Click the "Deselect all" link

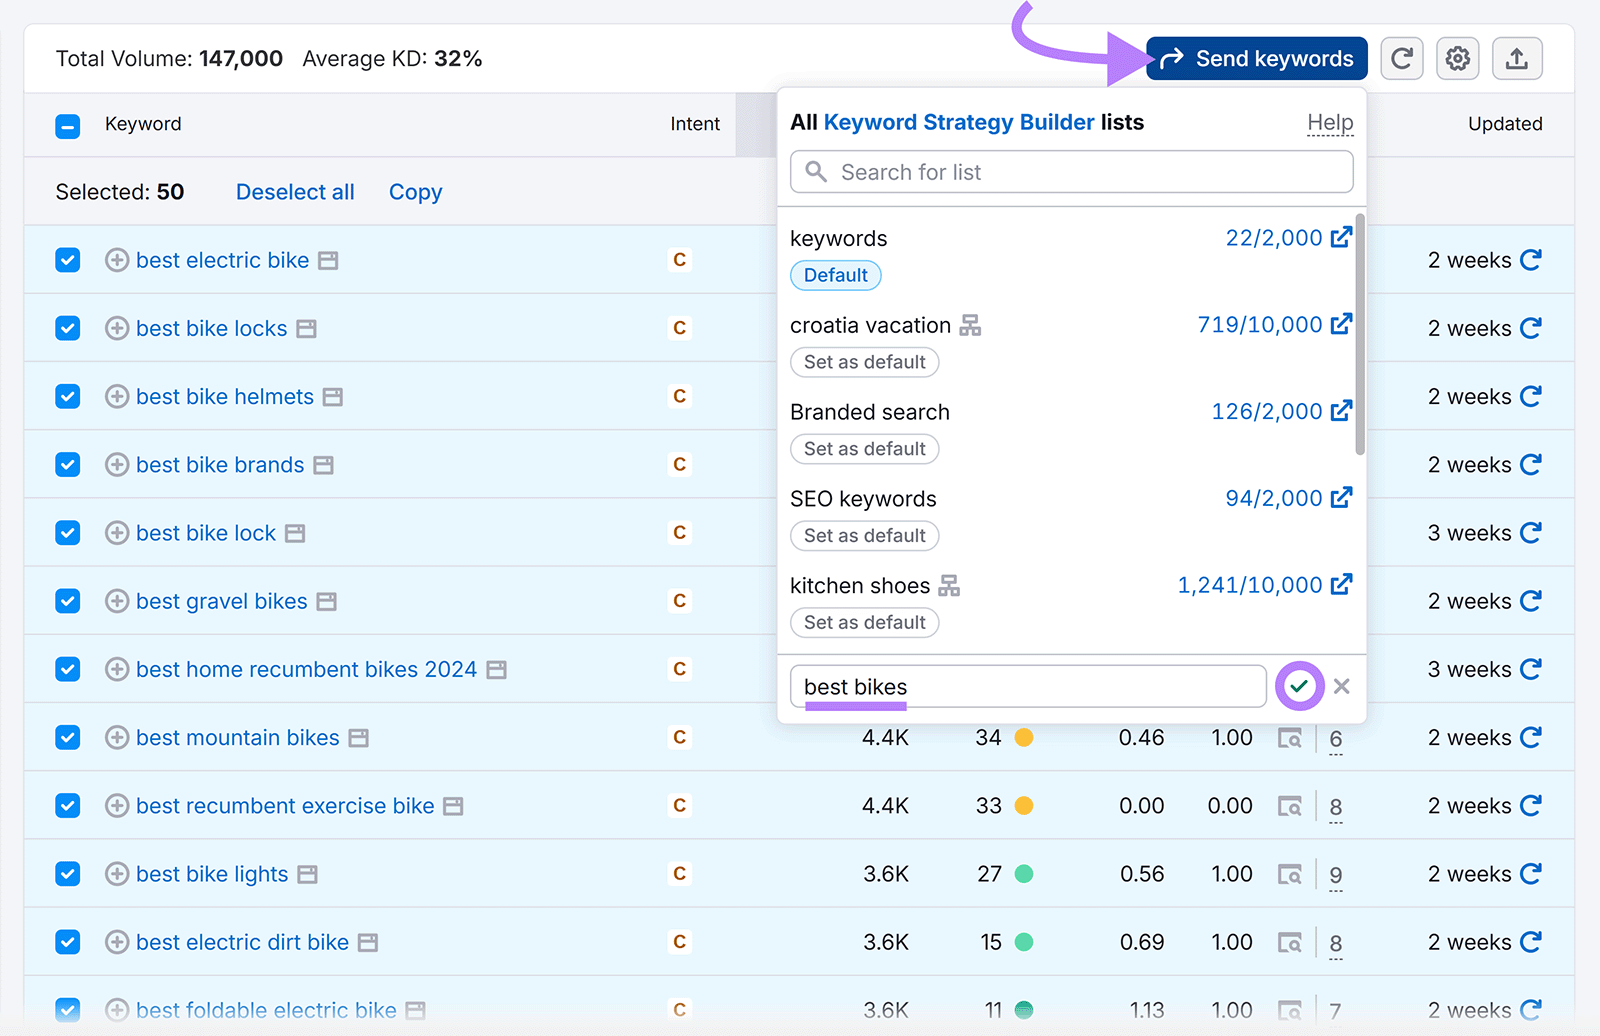click(x=294, y=191)
